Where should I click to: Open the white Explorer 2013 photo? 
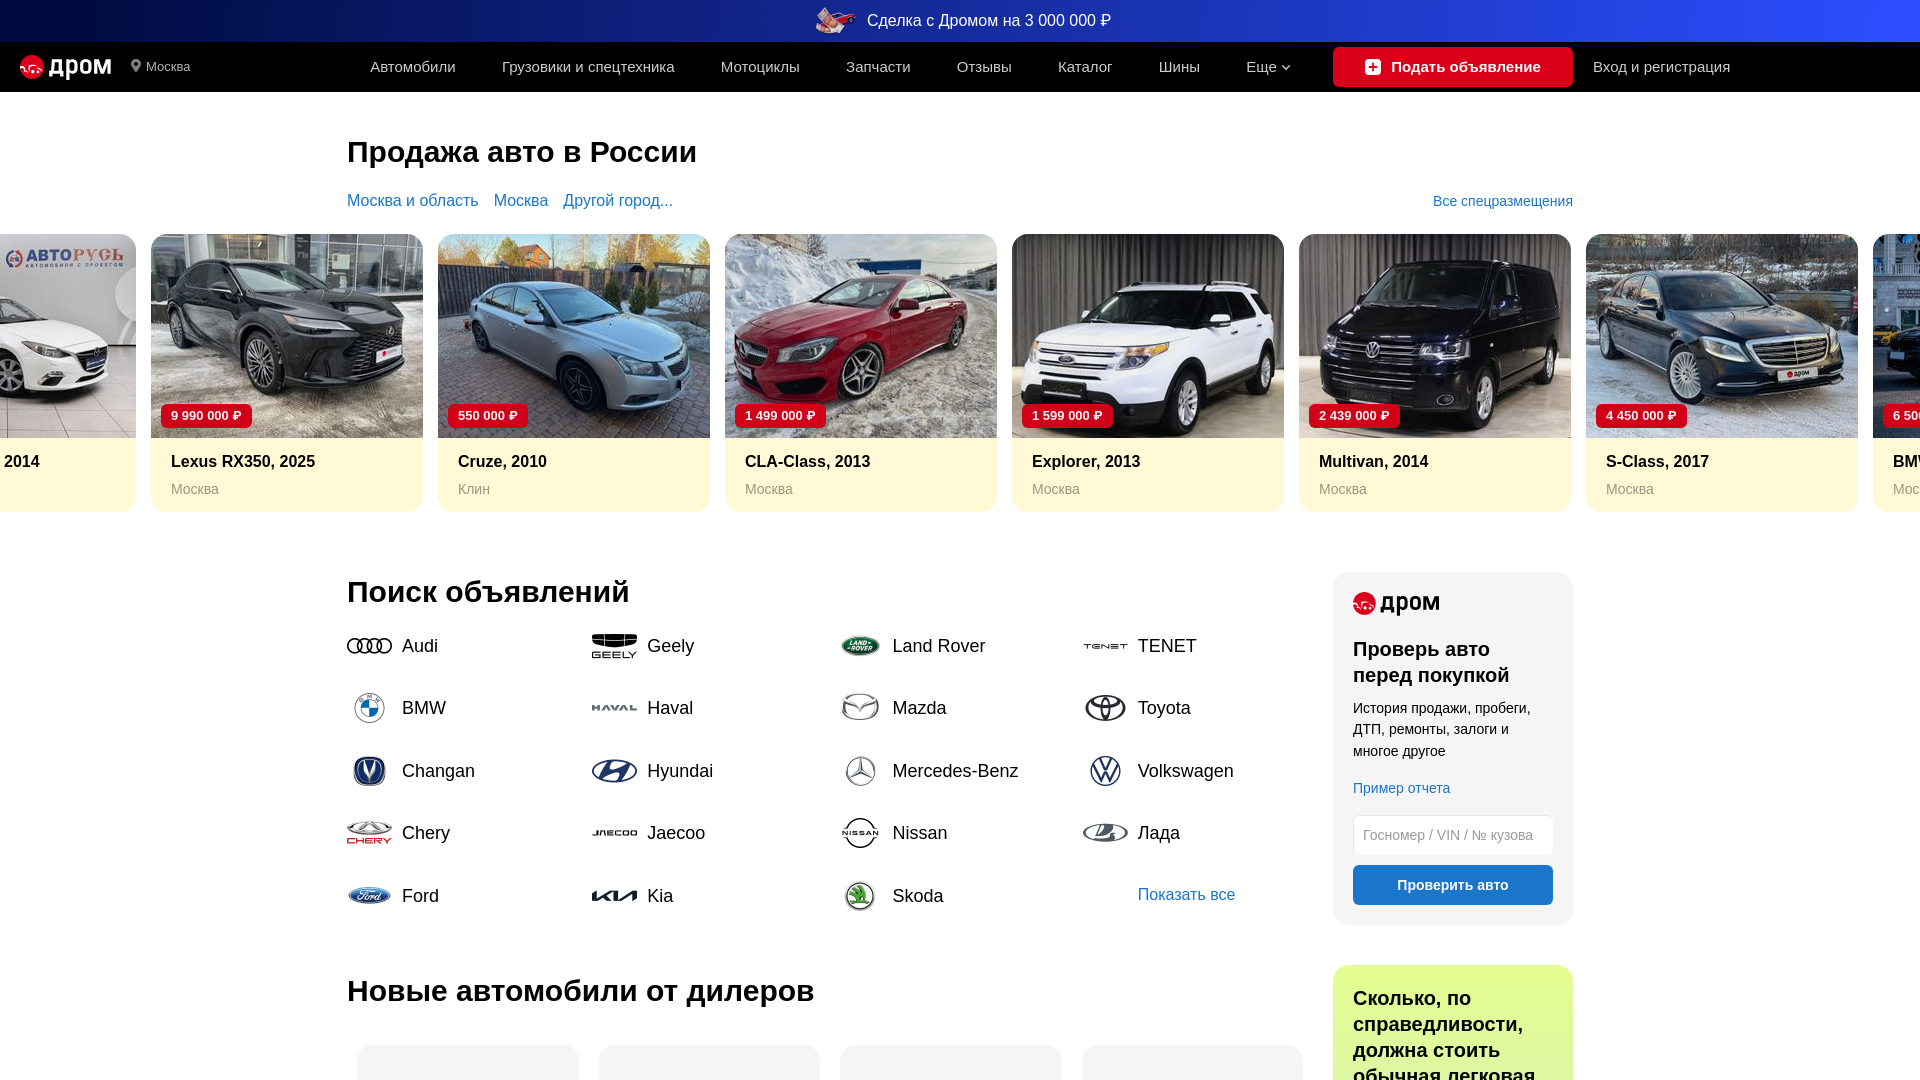[1148, 336]
